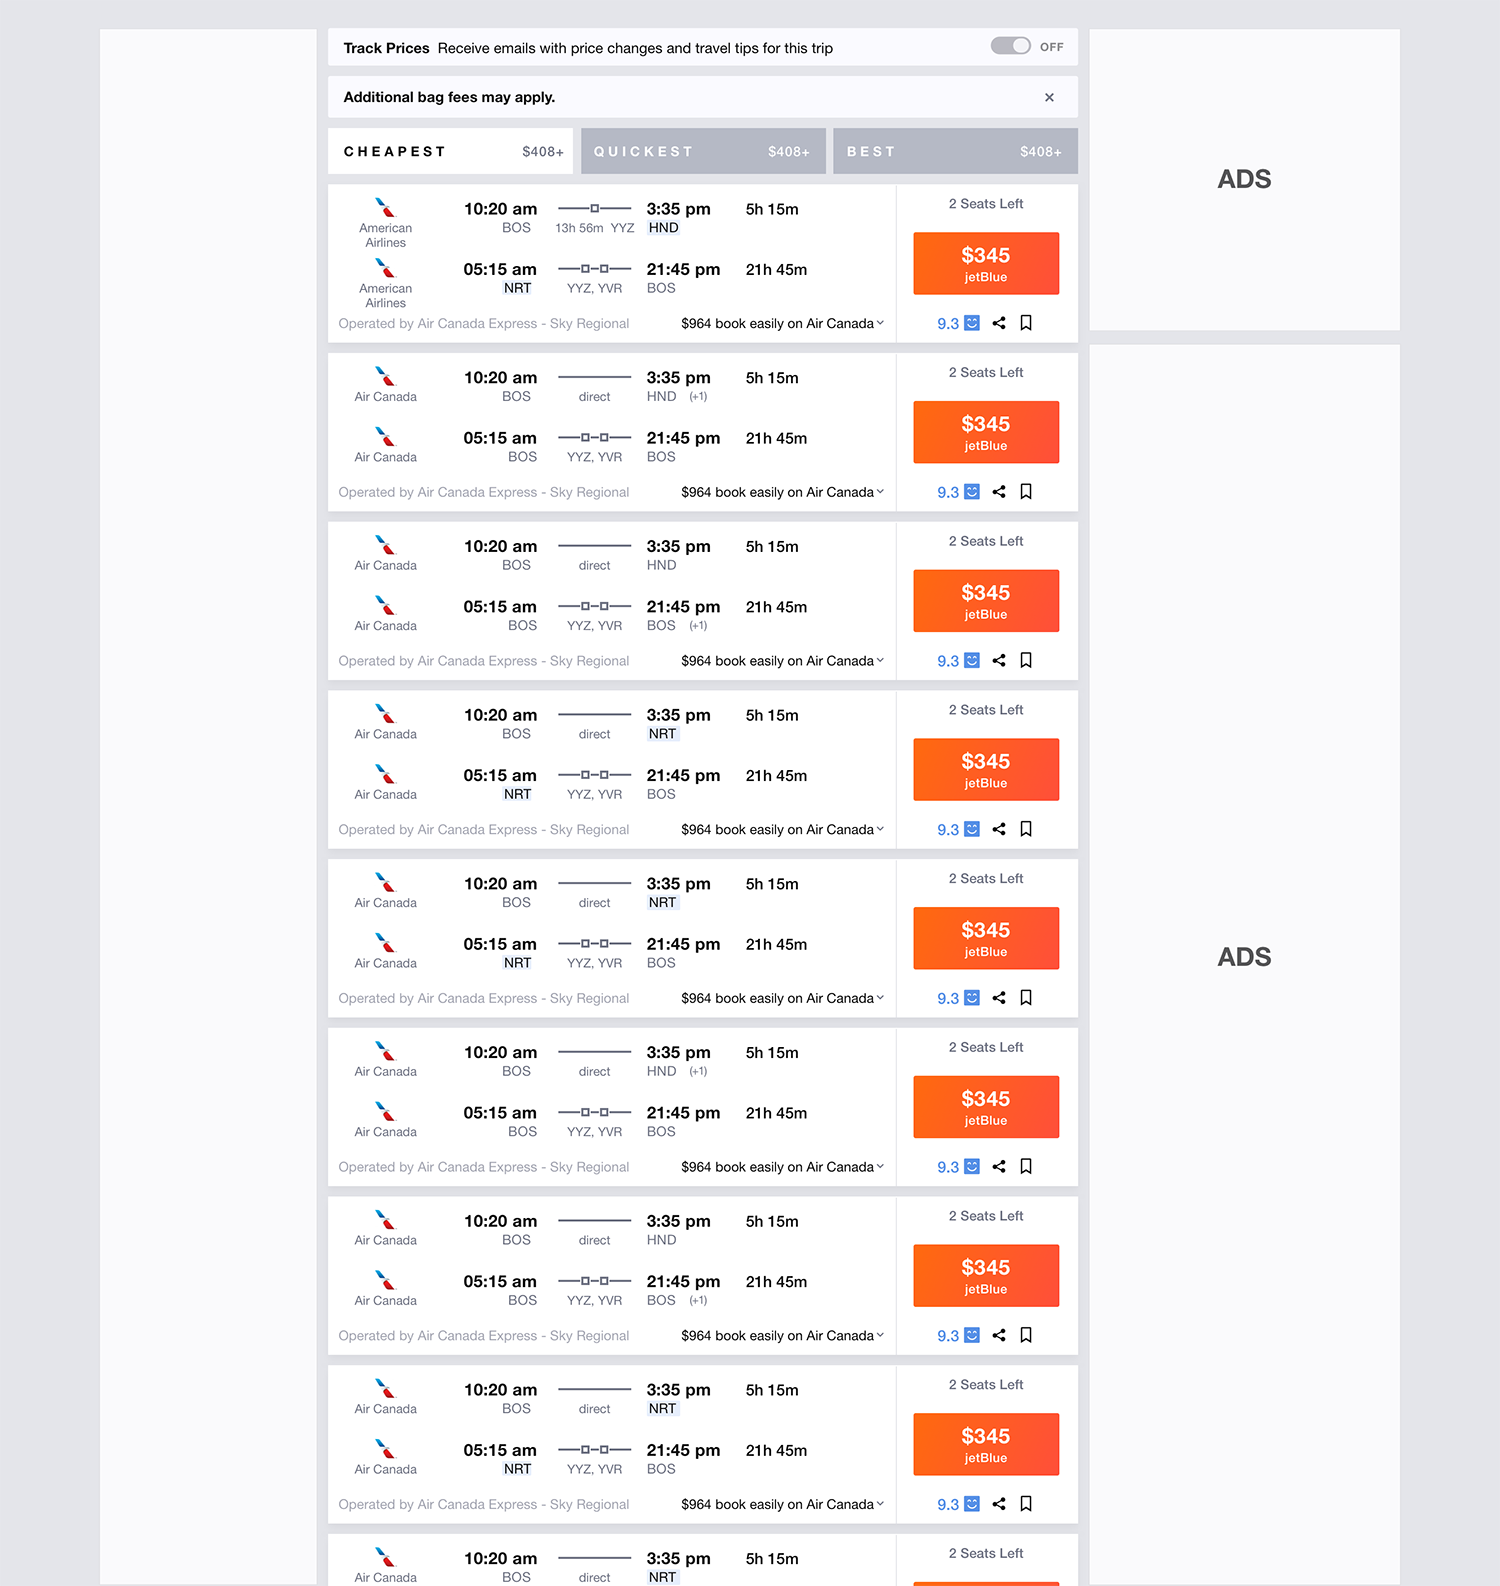This screenshot has height=1586, width=1500.
Task: Dismiss the additional bag fees notice
Action: point(1049,97)
